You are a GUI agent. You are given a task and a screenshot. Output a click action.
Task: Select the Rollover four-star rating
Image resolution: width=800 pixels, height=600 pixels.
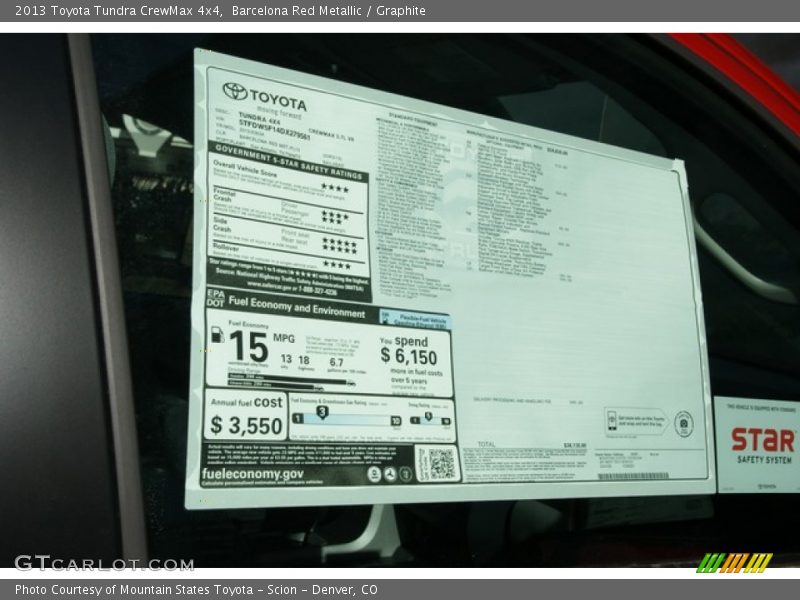pyautogui.click(x=338, y=264)
